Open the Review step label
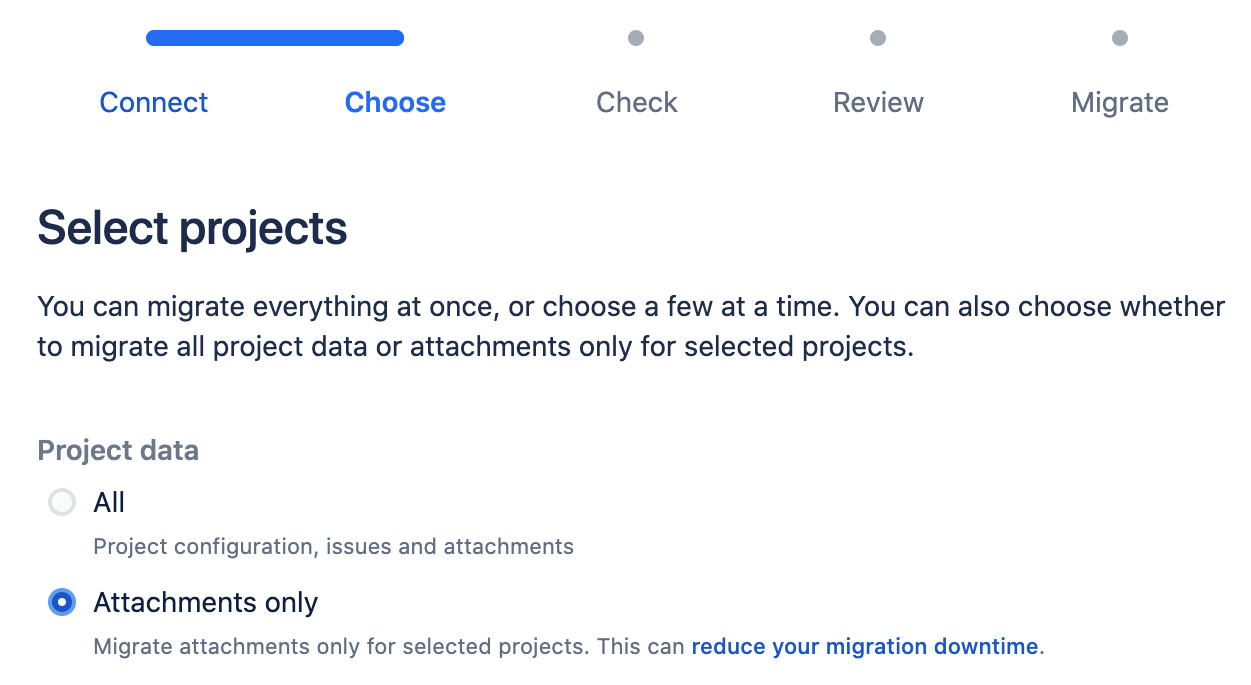1251x685 pixels. click(x=878, y=102)
